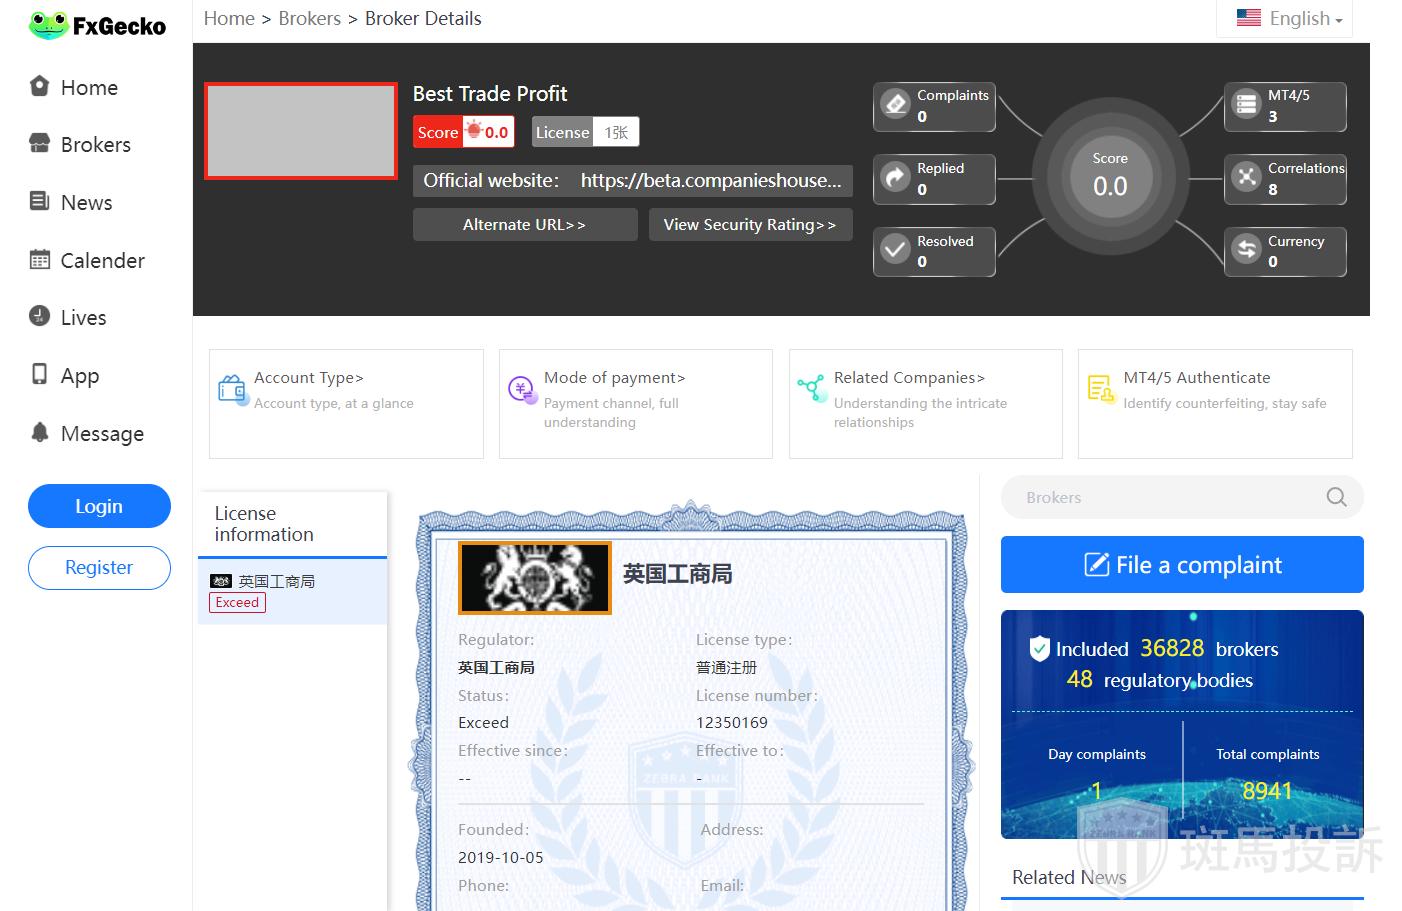Expand View Security Rating
Image resolution: width=1402 pixels, height=911 pixels.
coord(750,225)
